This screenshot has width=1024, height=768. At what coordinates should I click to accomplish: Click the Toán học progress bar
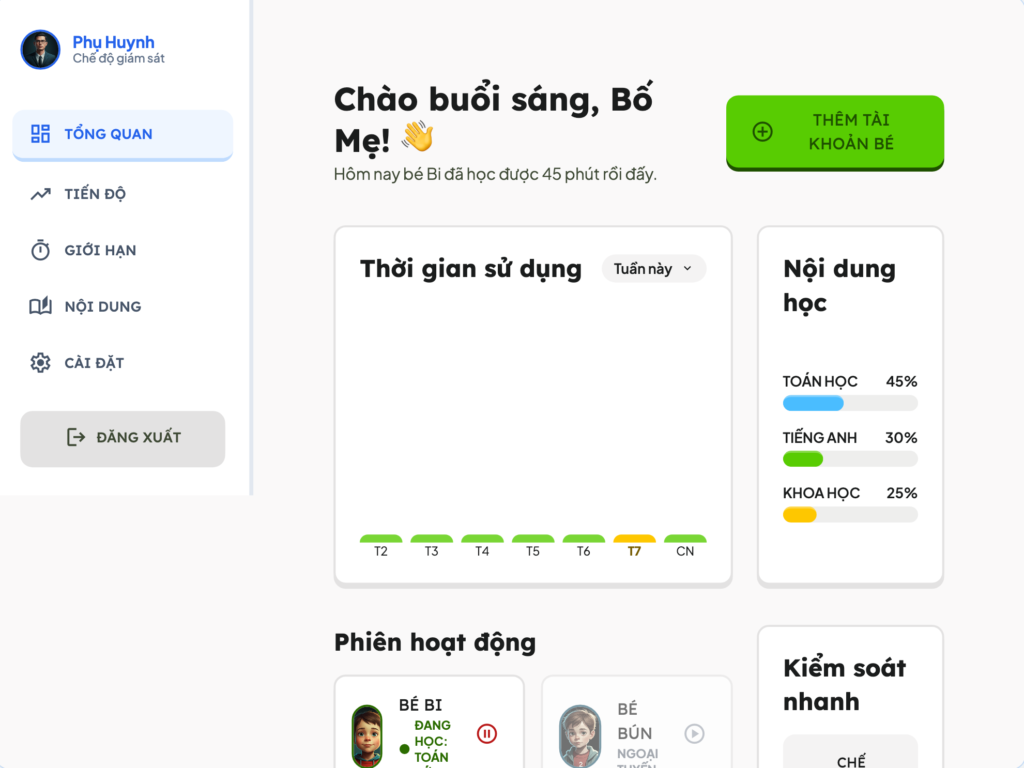pos(850,403)
